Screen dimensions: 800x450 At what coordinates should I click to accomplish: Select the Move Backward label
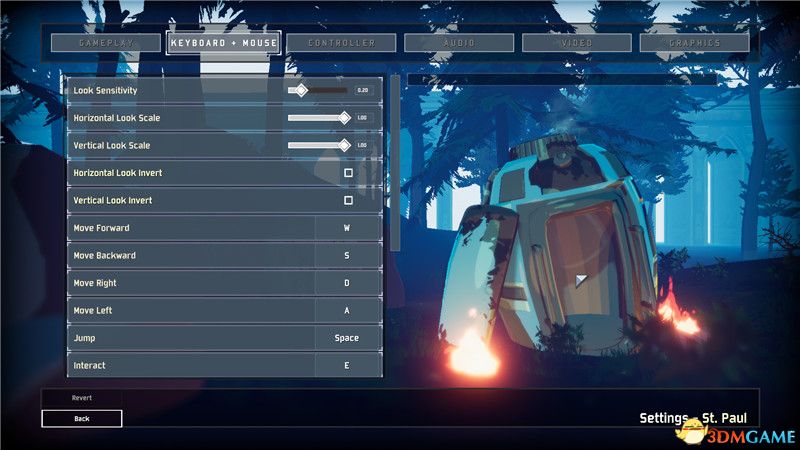coord(105,256)
